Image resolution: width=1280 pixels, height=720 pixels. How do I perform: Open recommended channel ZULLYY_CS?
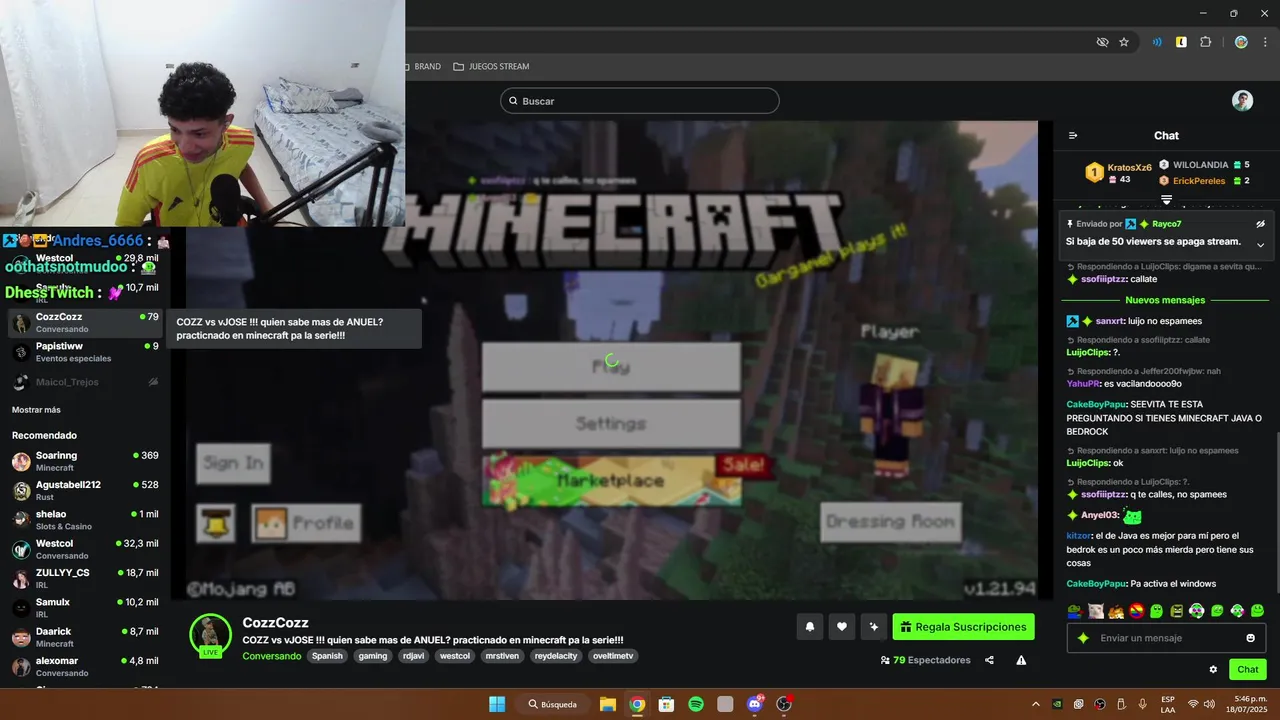[85, 578]
